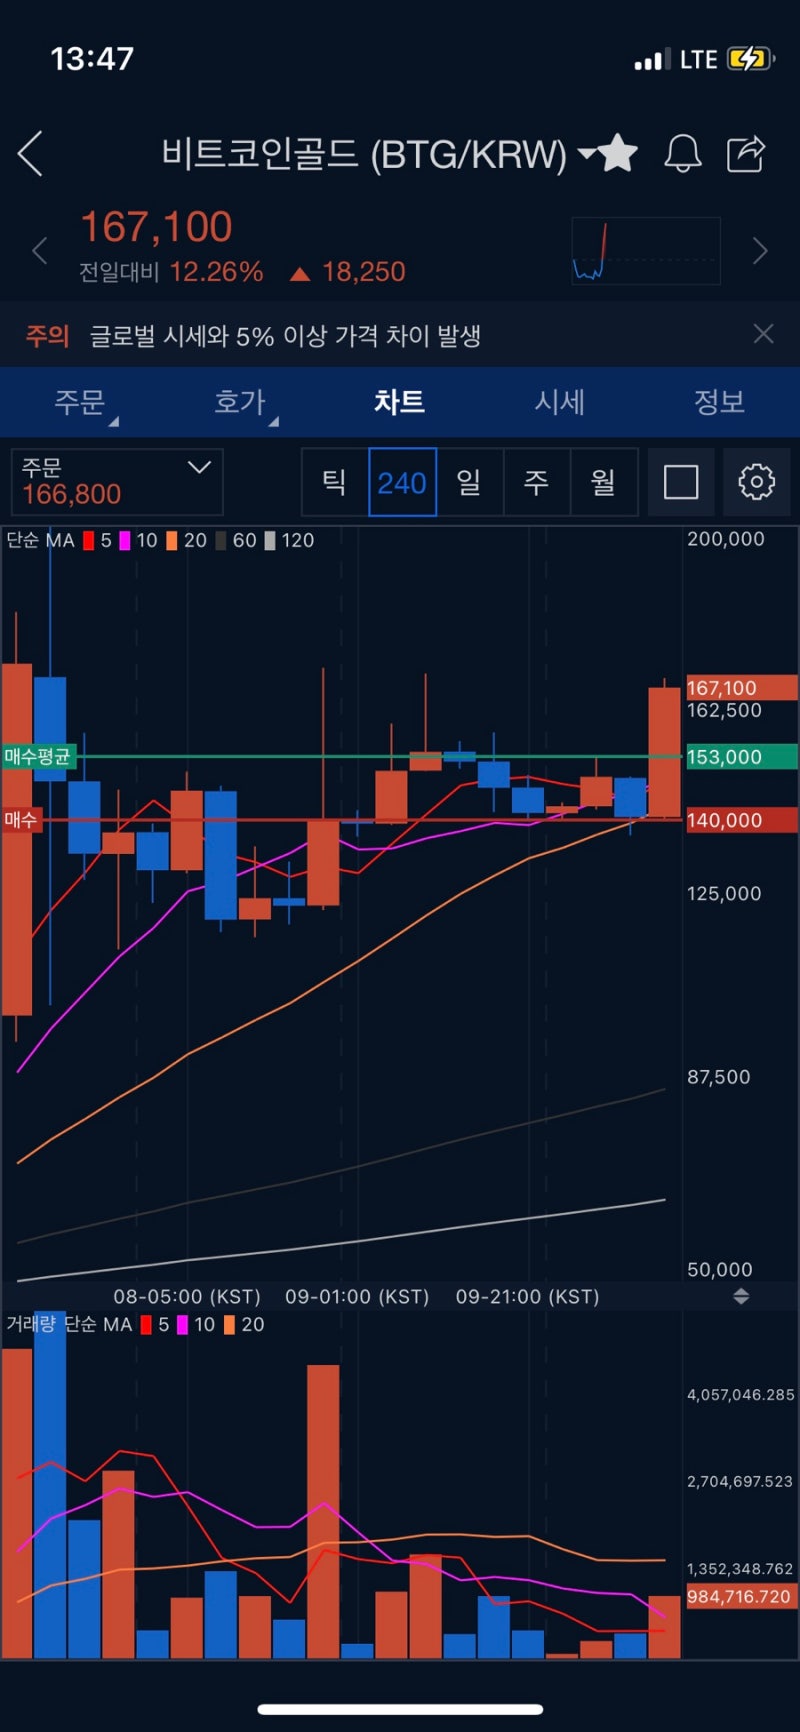Tap the 08-05:00 (KST) time label
The width and height of the screenshot is (800, 1732).
pyautogui.click(x=187, y=1297)
